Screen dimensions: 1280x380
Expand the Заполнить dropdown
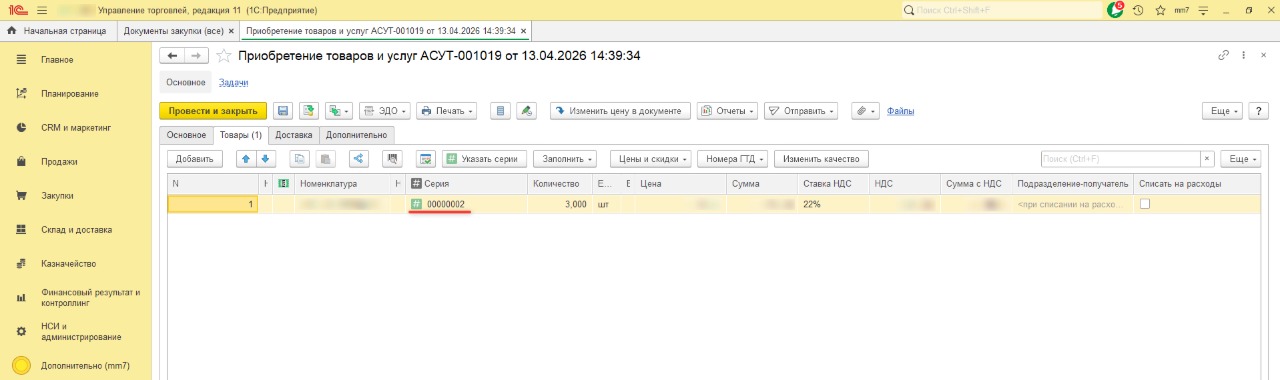(565, 158)
